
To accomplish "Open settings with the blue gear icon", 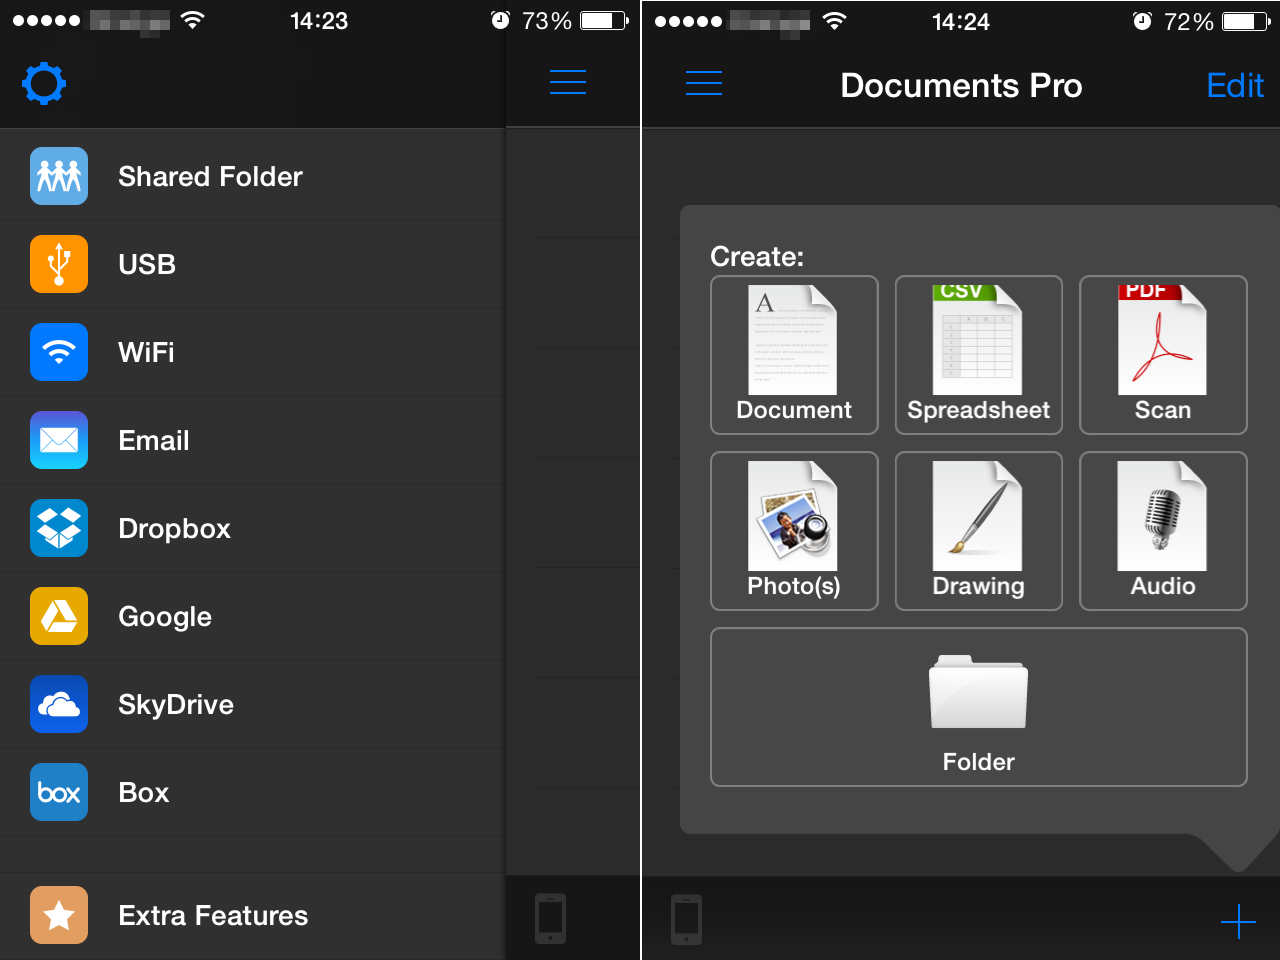I will pos(44,84).
